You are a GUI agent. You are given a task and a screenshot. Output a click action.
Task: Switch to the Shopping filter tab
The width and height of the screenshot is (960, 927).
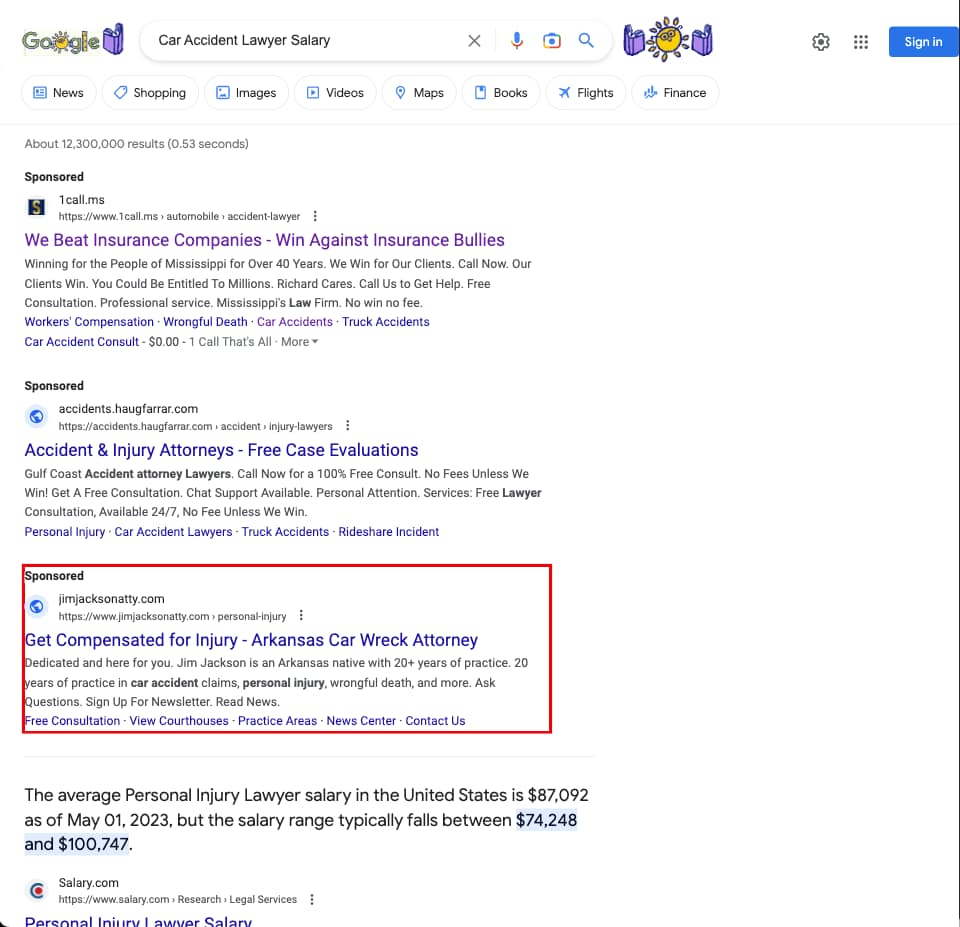[150, 92]
